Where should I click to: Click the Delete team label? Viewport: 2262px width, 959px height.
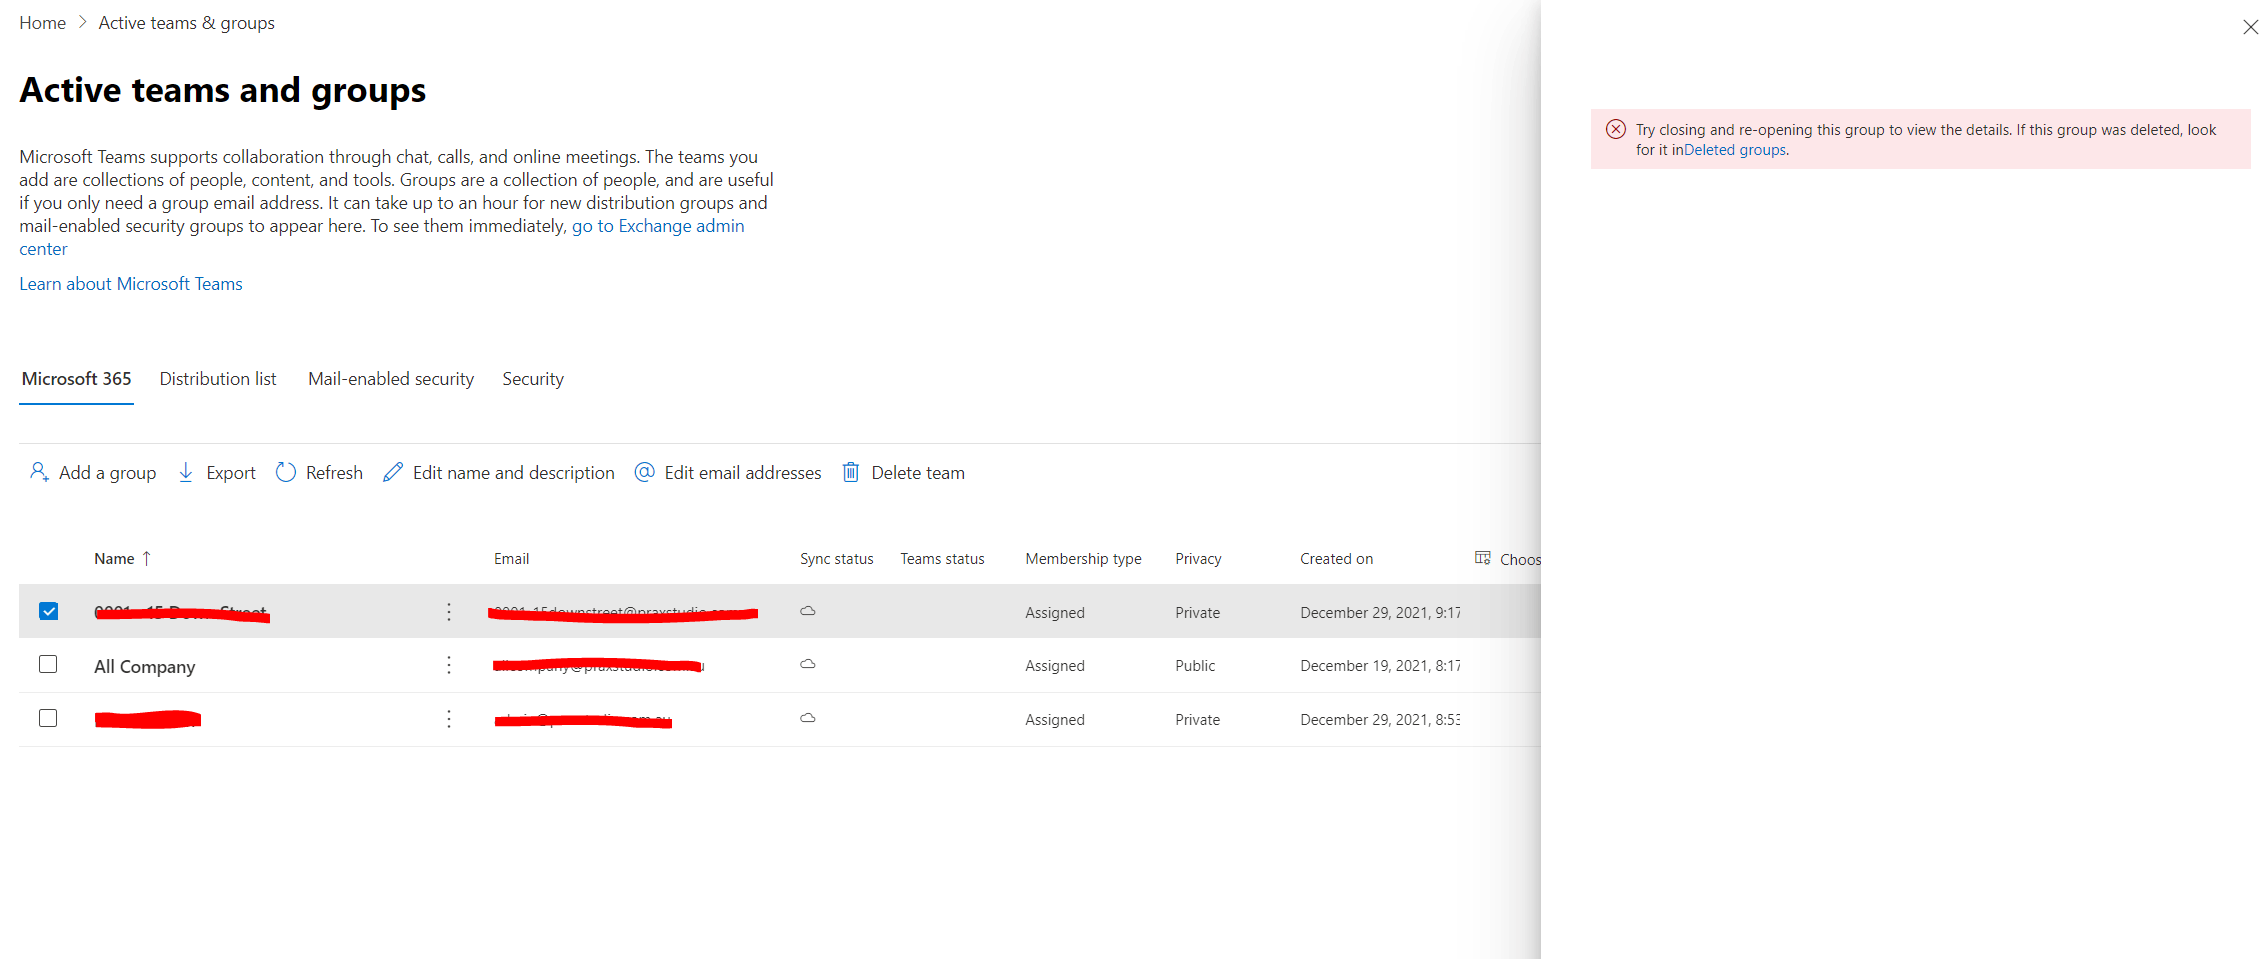(x=918, y=473)
